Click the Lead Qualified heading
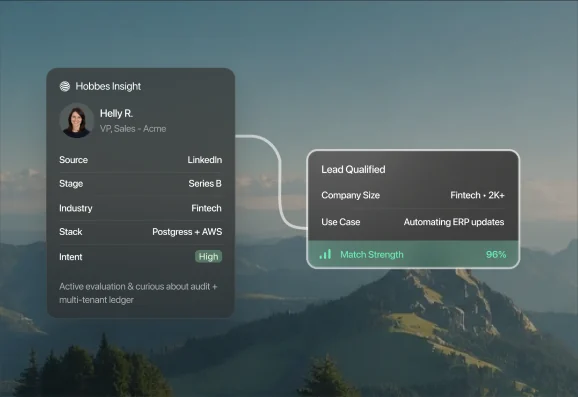578x397 pixels. pos(353,170)
